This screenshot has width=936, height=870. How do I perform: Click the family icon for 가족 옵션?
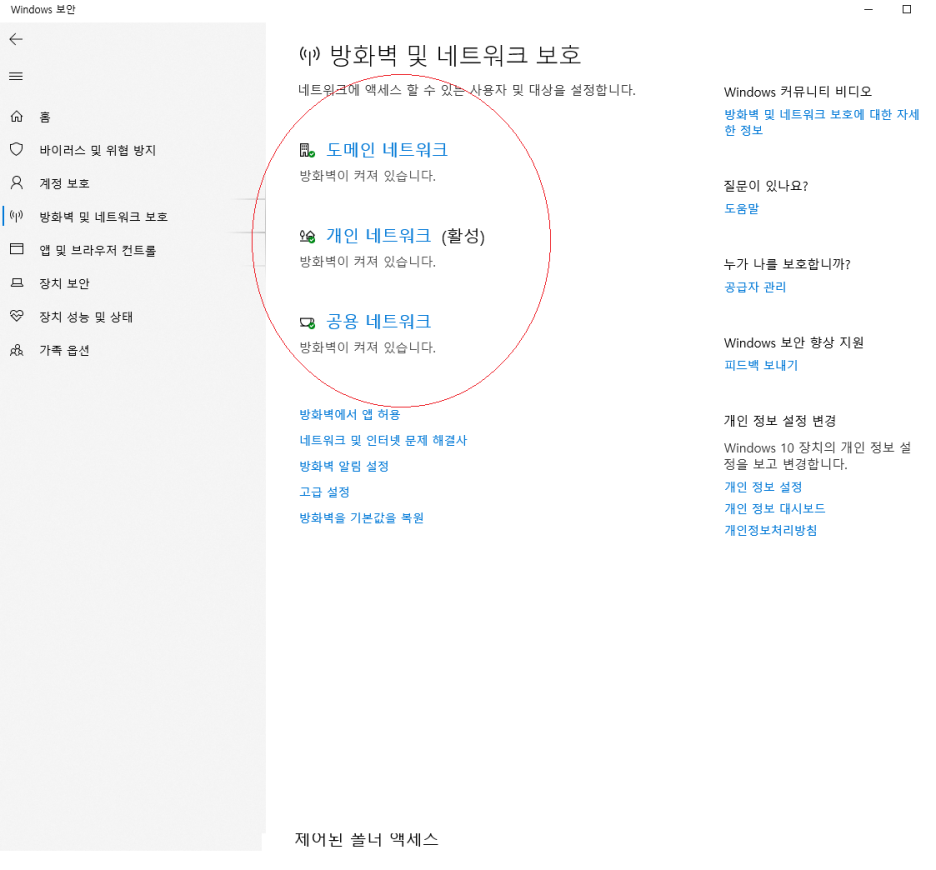coord(17,350)
